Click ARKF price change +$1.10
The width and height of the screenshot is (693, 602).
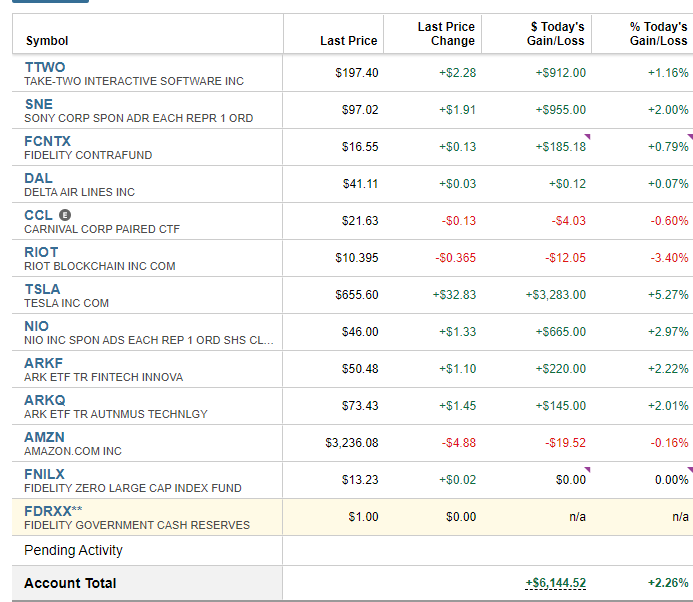pyautogui.click(x=457, y=369)
